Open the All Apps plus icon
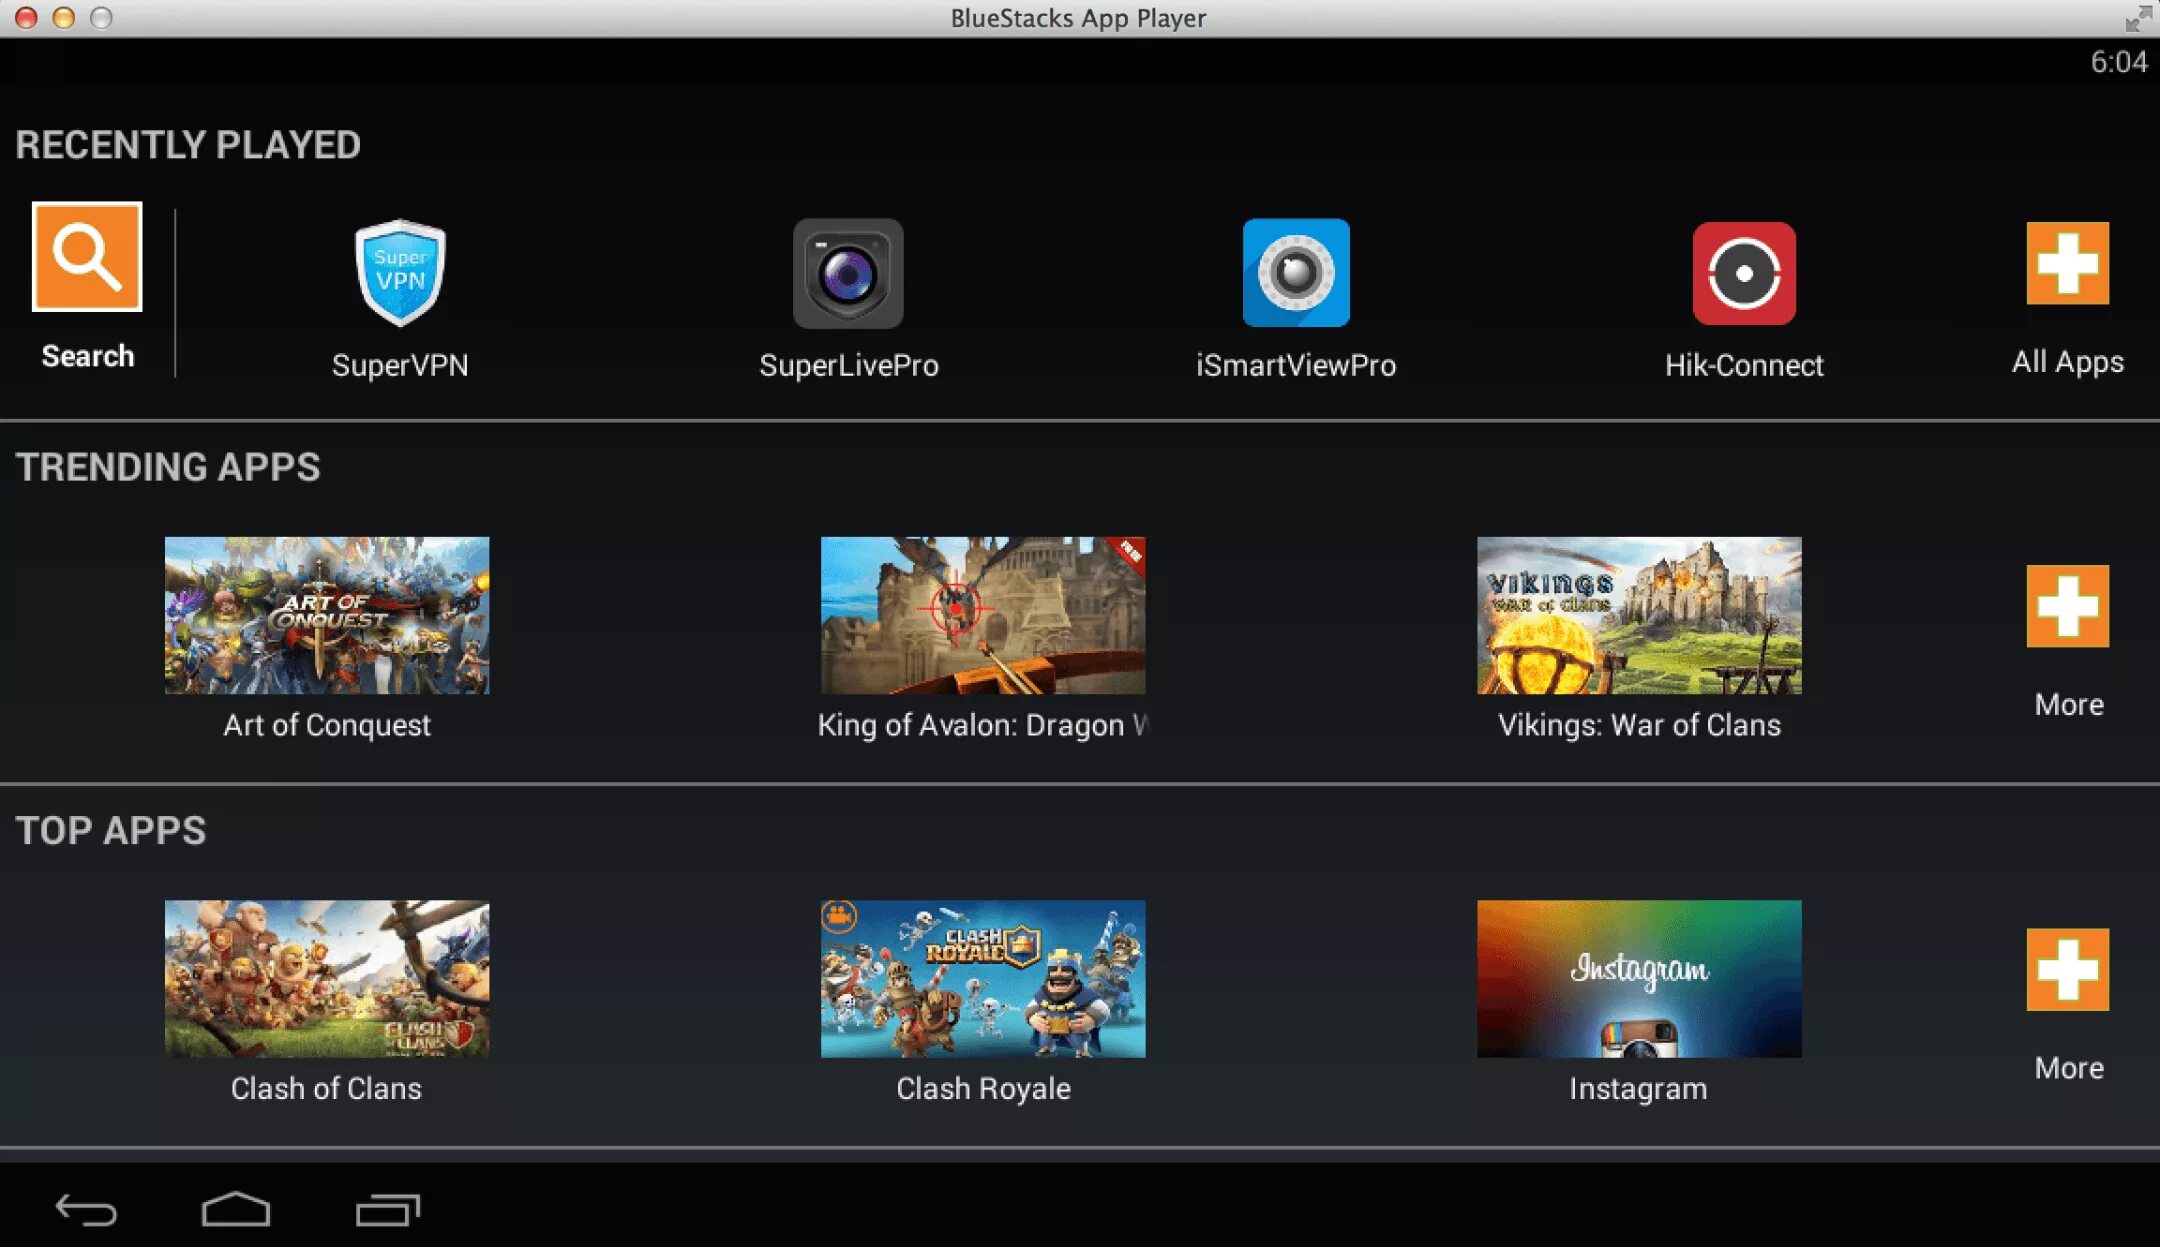The height and width of the screenshot is (1247, 2160). click(2068, 263)
